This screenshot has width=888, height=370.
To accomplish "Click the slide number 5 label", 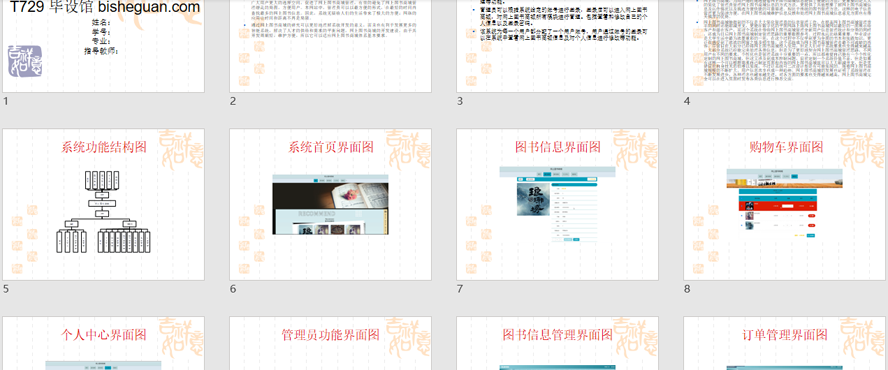I will click(x=6, y=289).
